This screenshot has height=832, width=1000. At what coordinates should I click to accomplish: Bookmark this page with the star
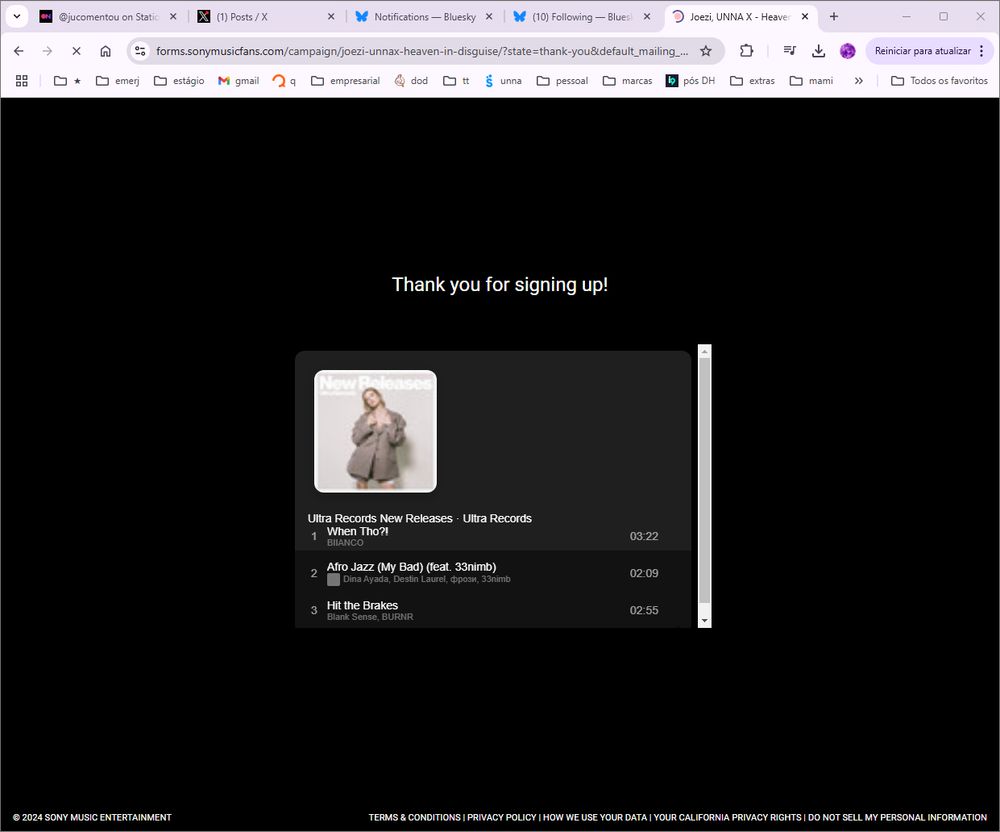coord(705,51)
